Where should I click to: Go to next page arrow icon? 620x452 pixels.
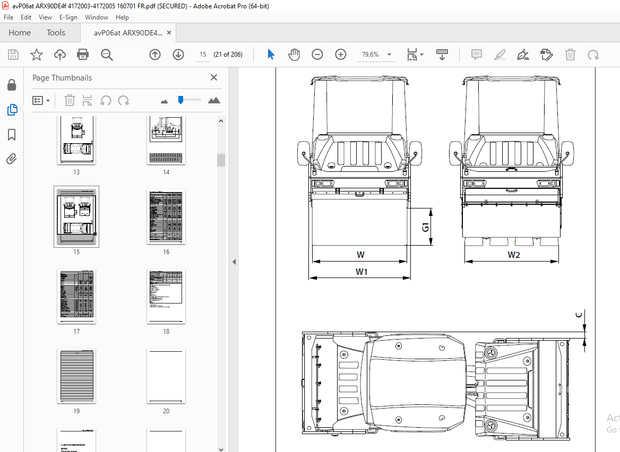click(178, 55)
